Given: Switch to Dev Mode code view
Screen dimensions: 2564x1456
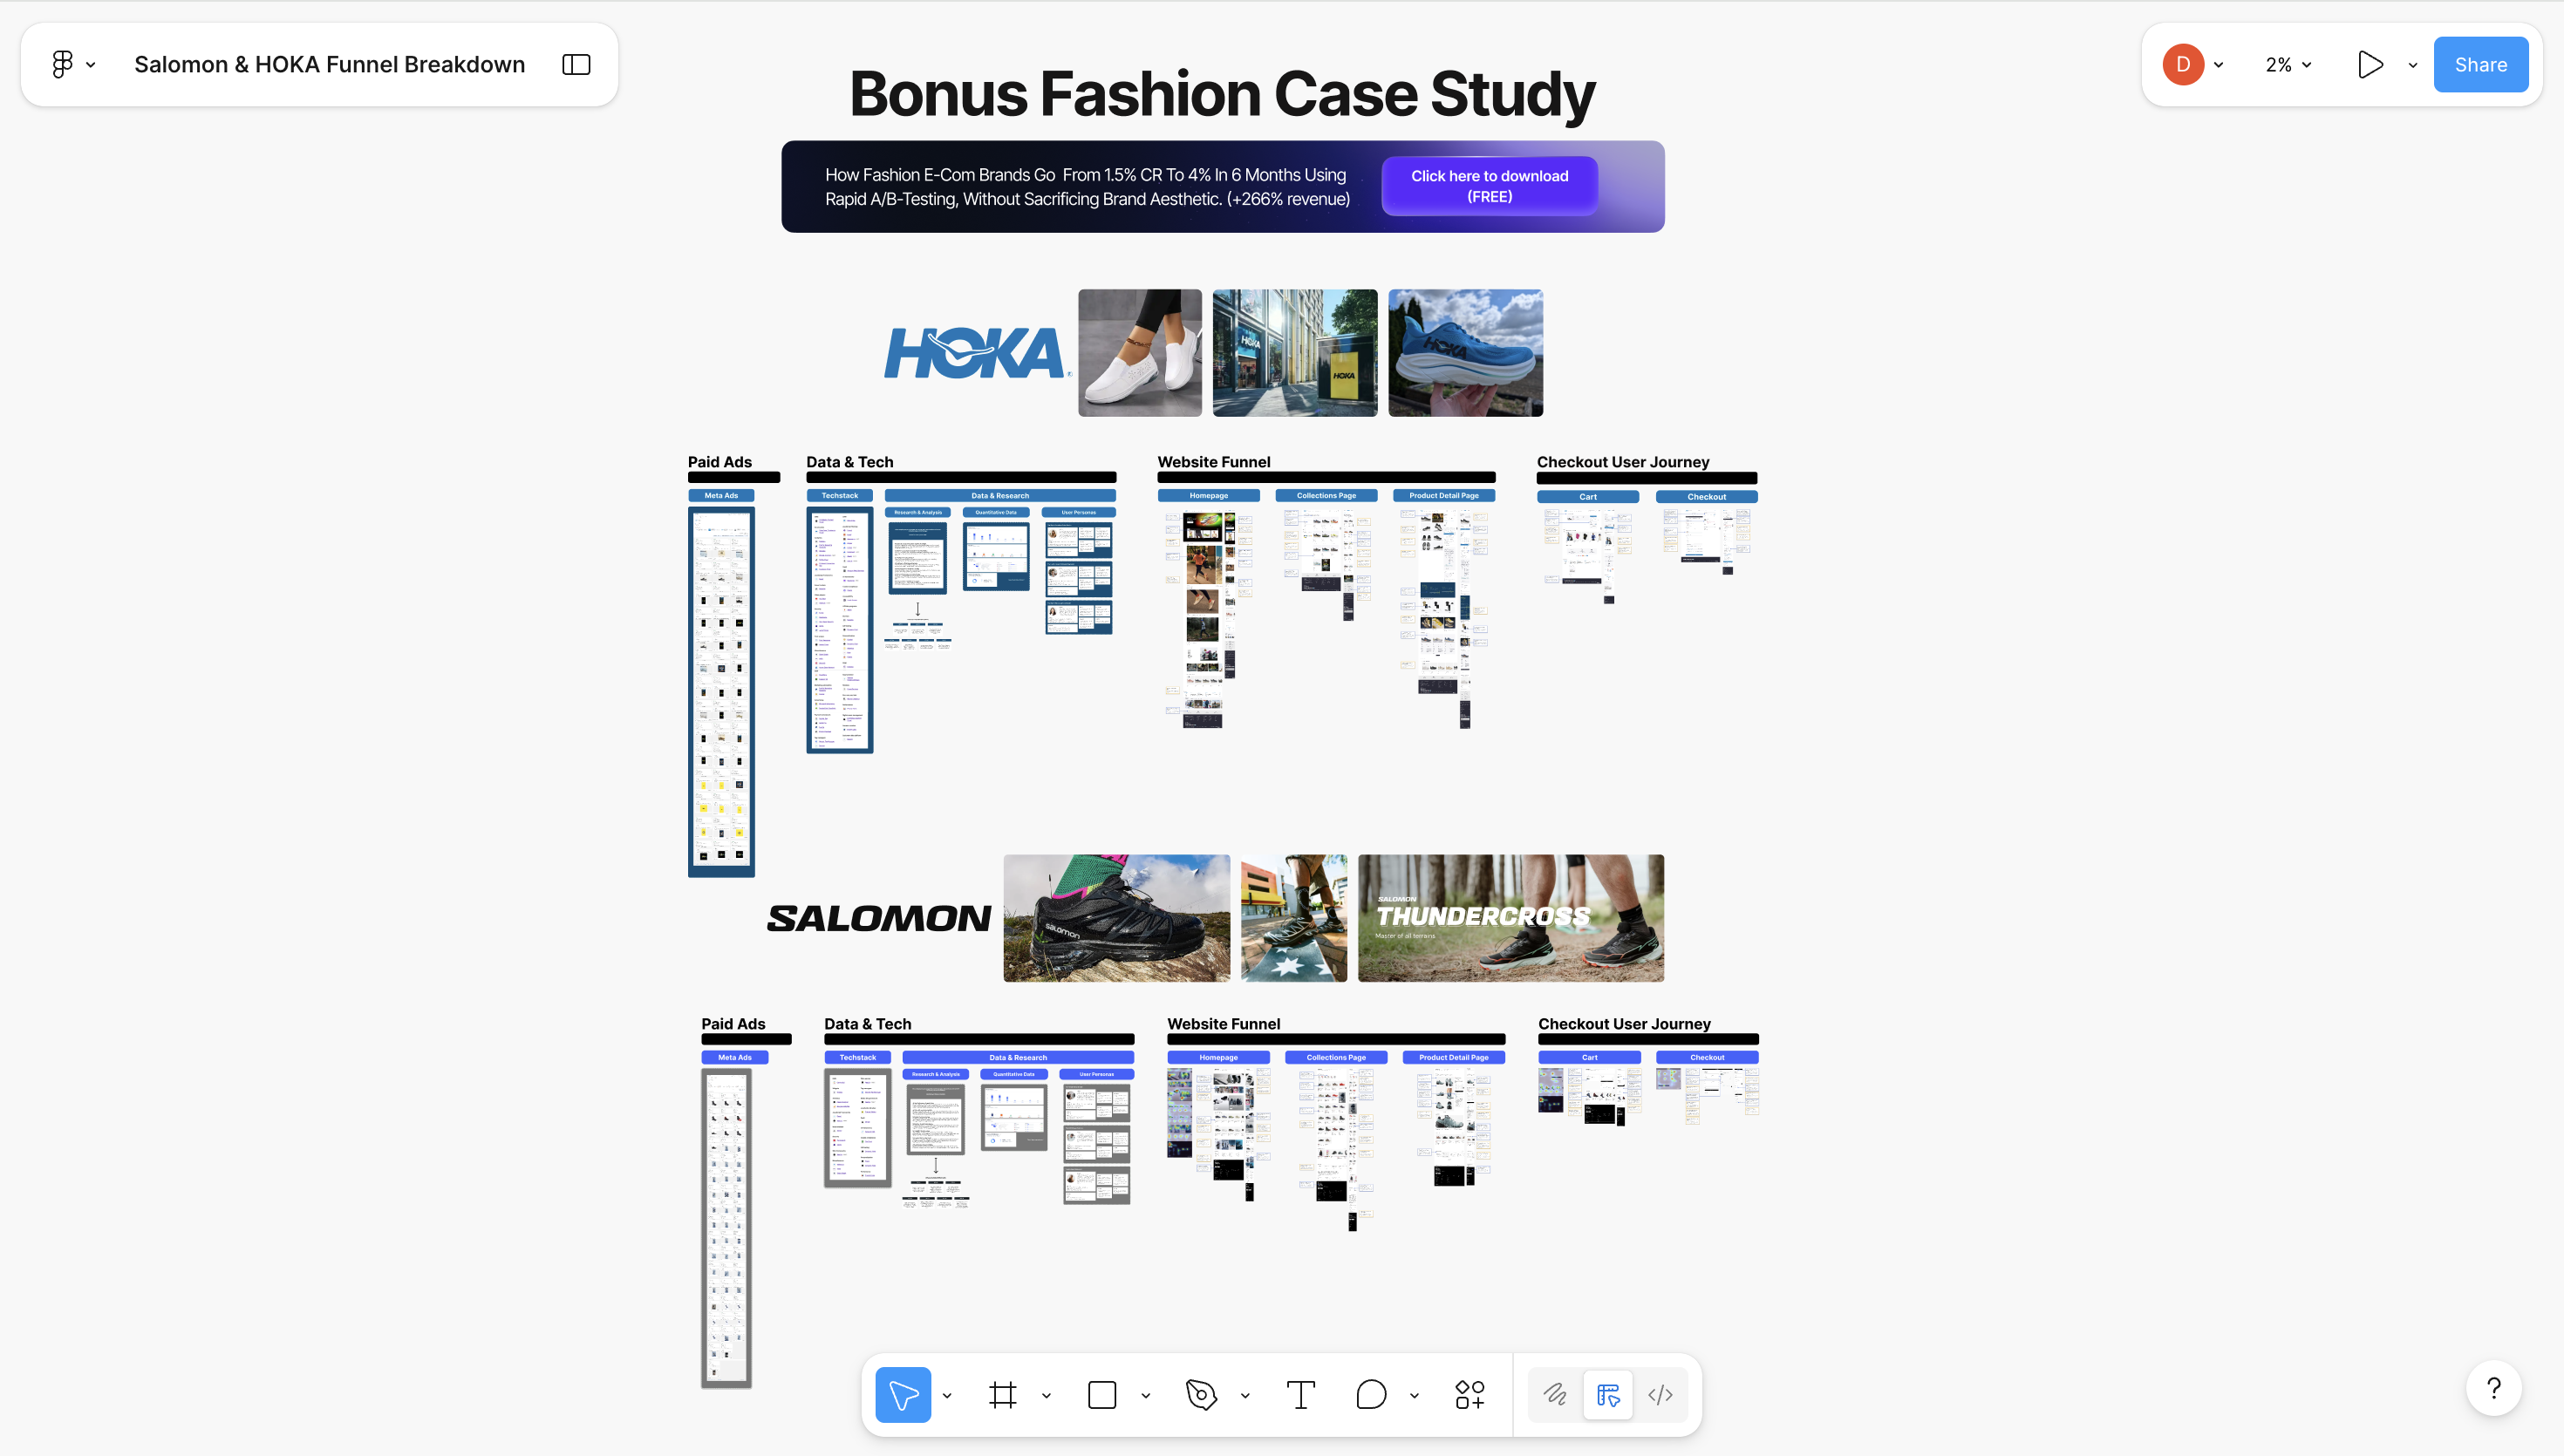Looking at the screenshot, I should tap(1660, 1394).
